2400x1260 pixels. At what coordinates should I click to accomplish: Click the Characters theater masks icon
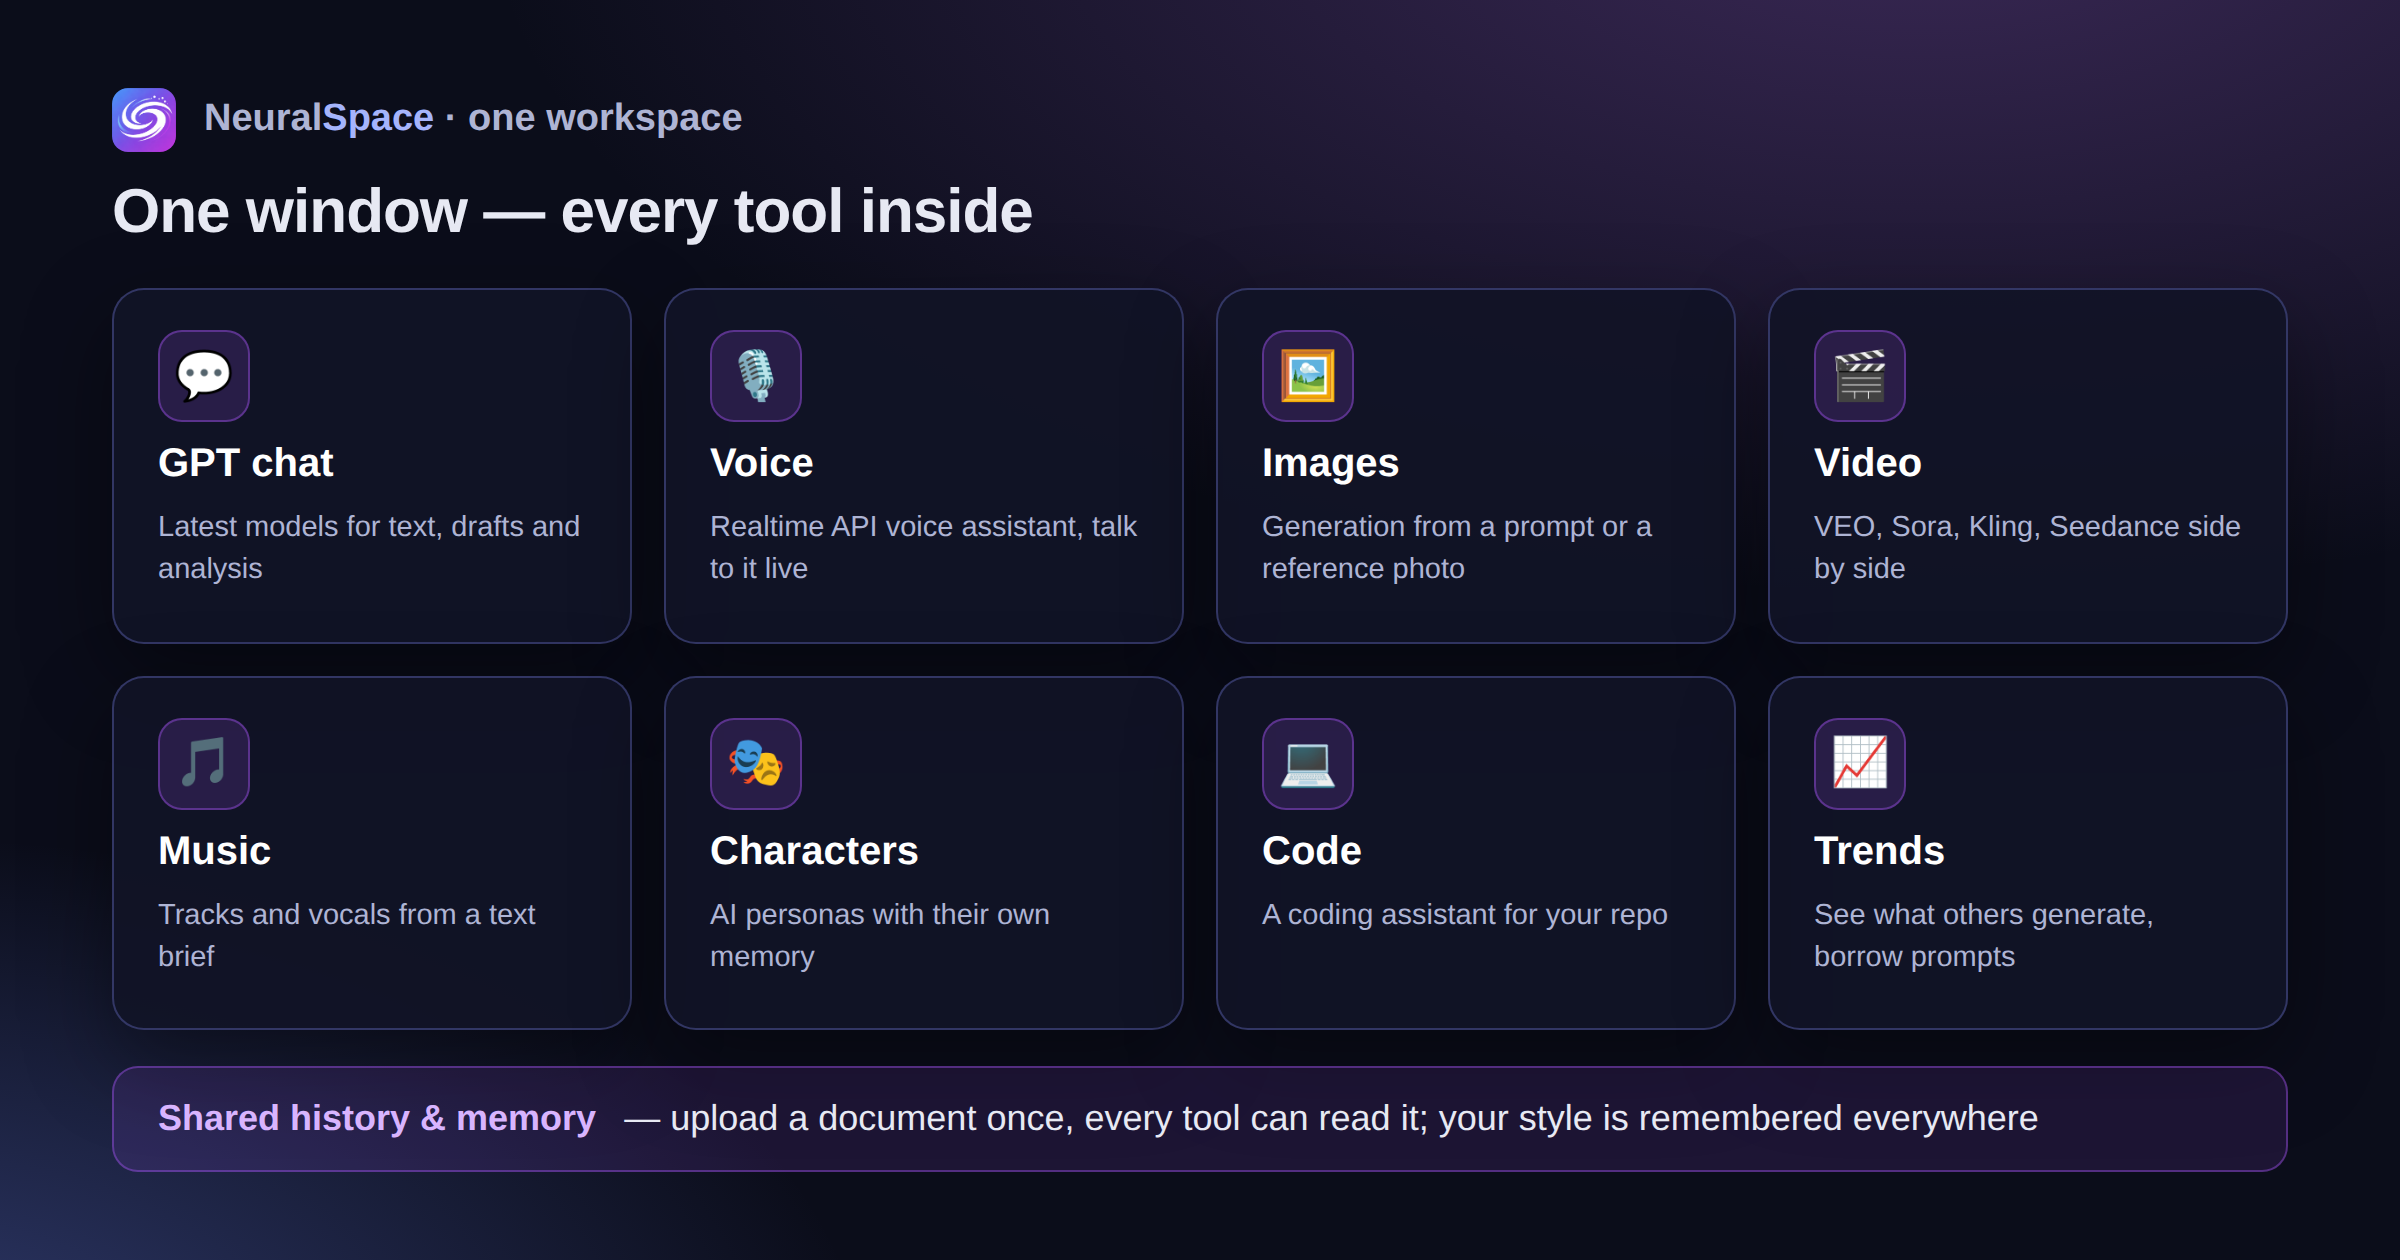click(x=756, y=764)
